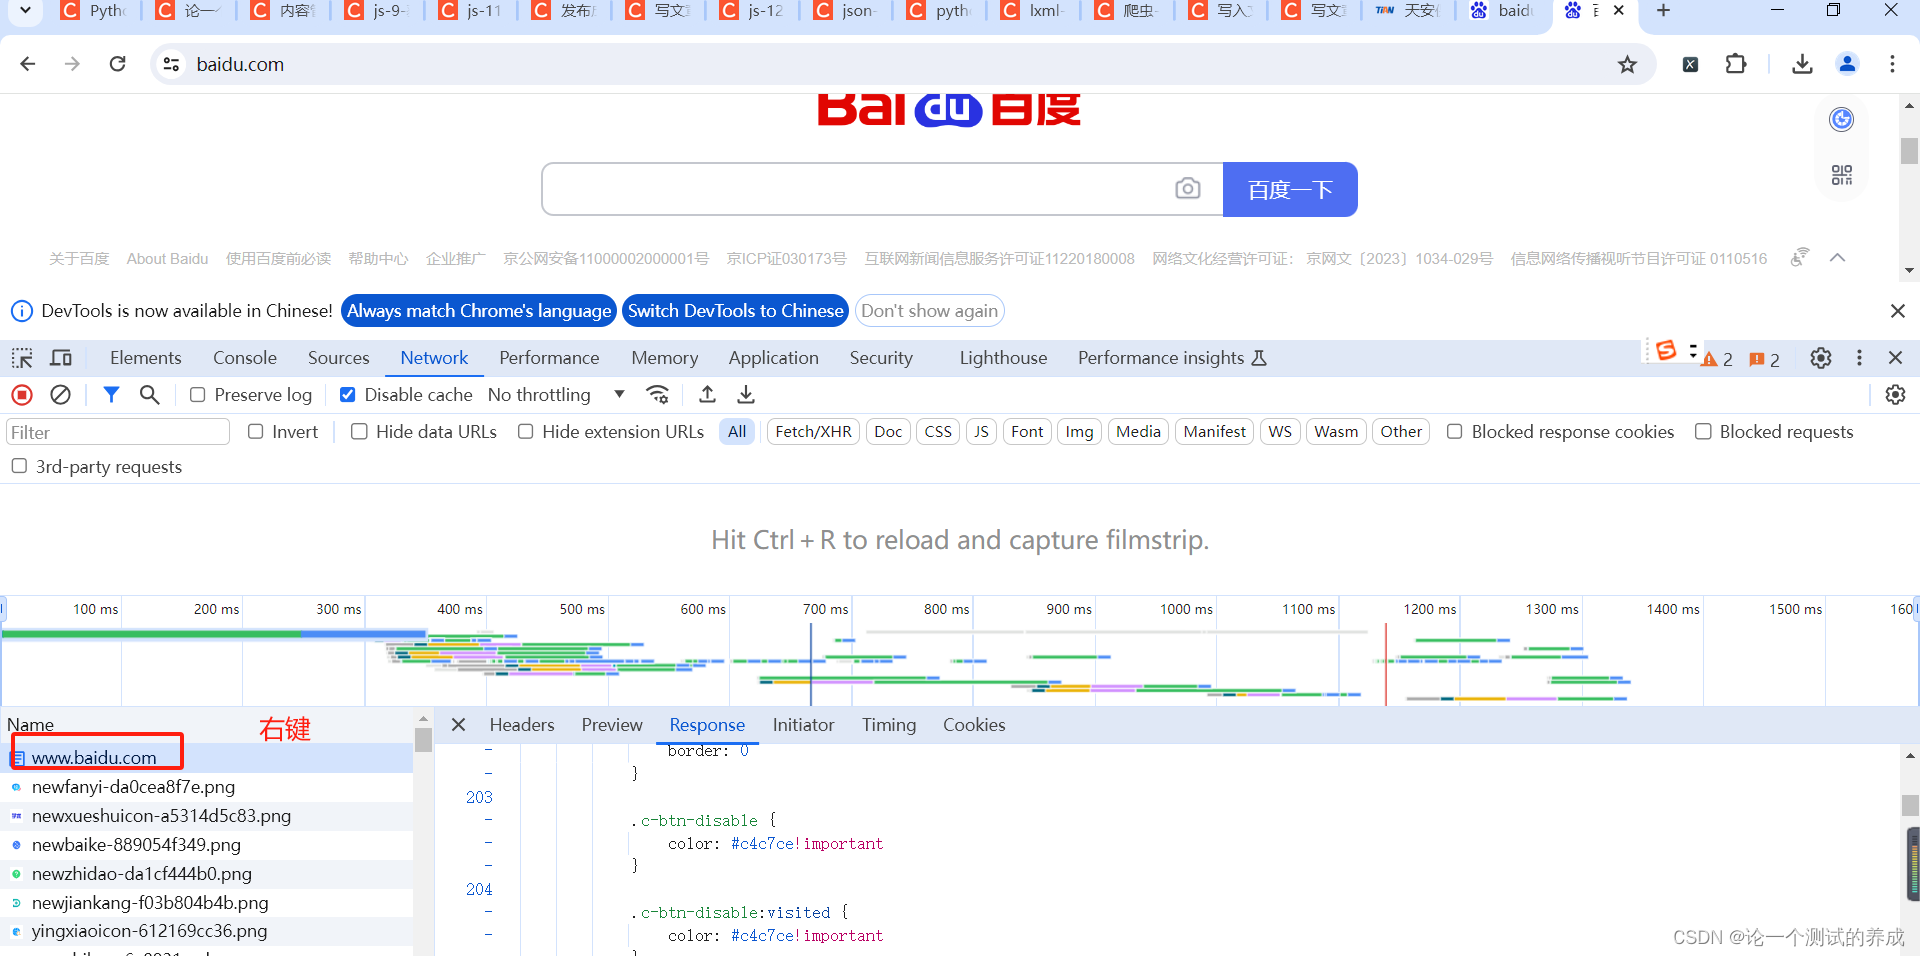Enable 3rd-party requests checkbox
This screenshot has height=956, width=1920.
[x=19, y=467]
